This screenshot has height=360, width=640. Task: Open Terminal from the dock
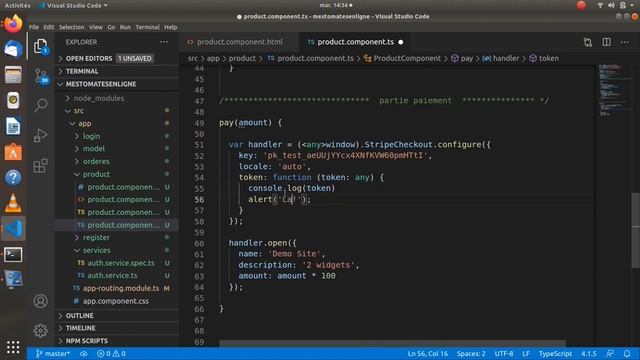[13, 255]
